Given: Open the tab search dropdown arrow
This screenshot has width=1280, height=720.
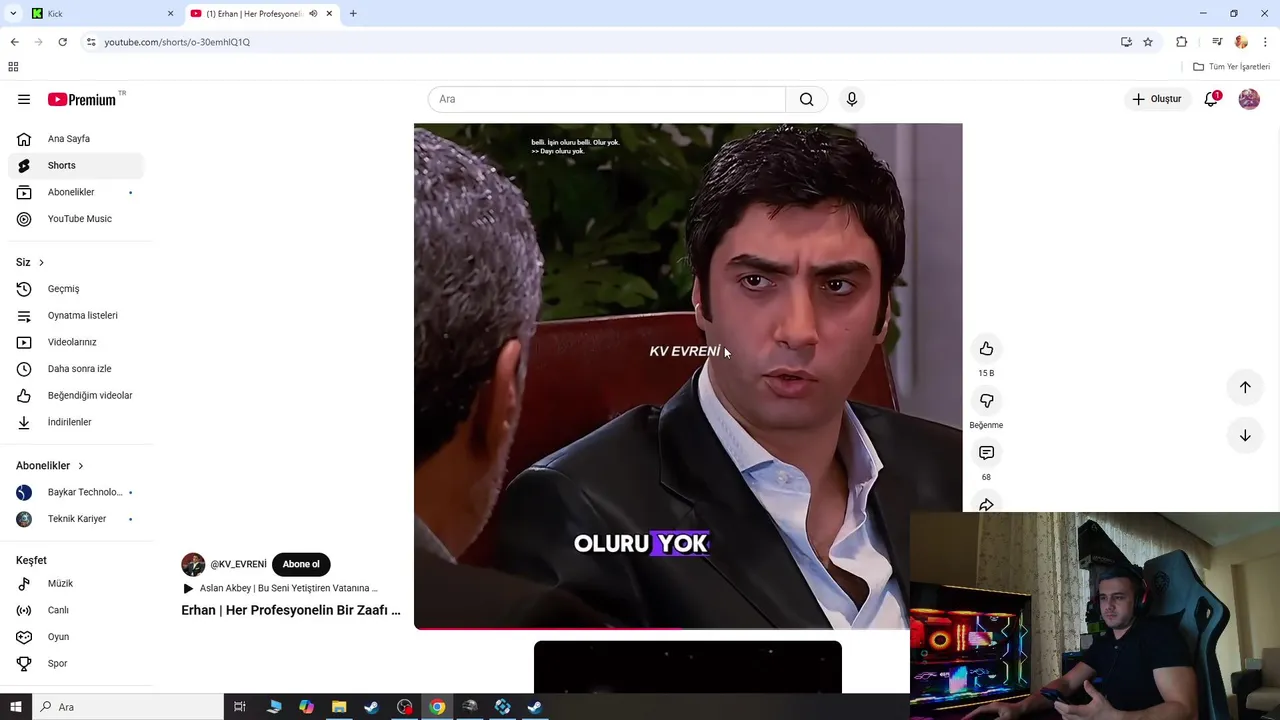Looking at the screenshot, I should click(x=13, y=14).
